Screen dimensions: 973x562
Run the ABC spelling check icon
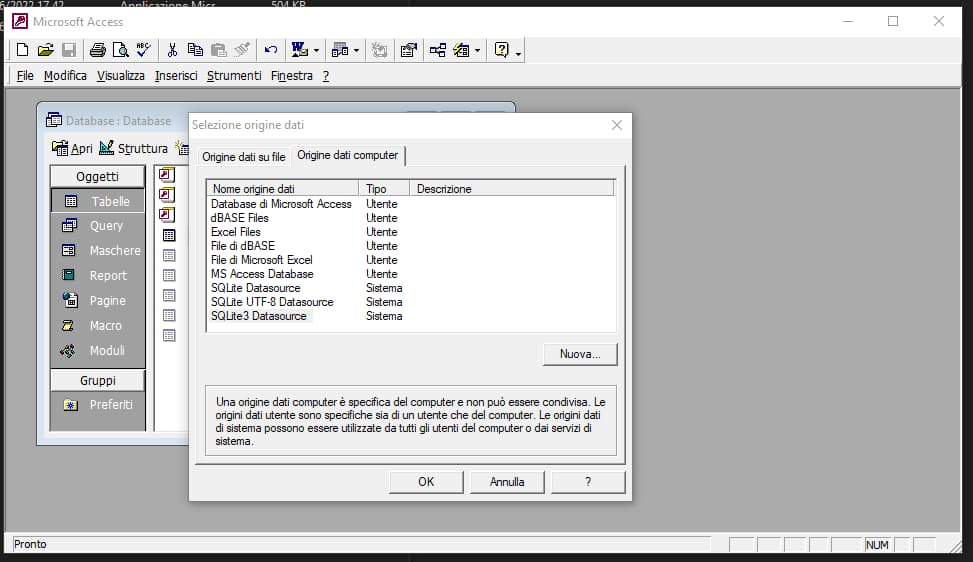(x=143, y=50)
